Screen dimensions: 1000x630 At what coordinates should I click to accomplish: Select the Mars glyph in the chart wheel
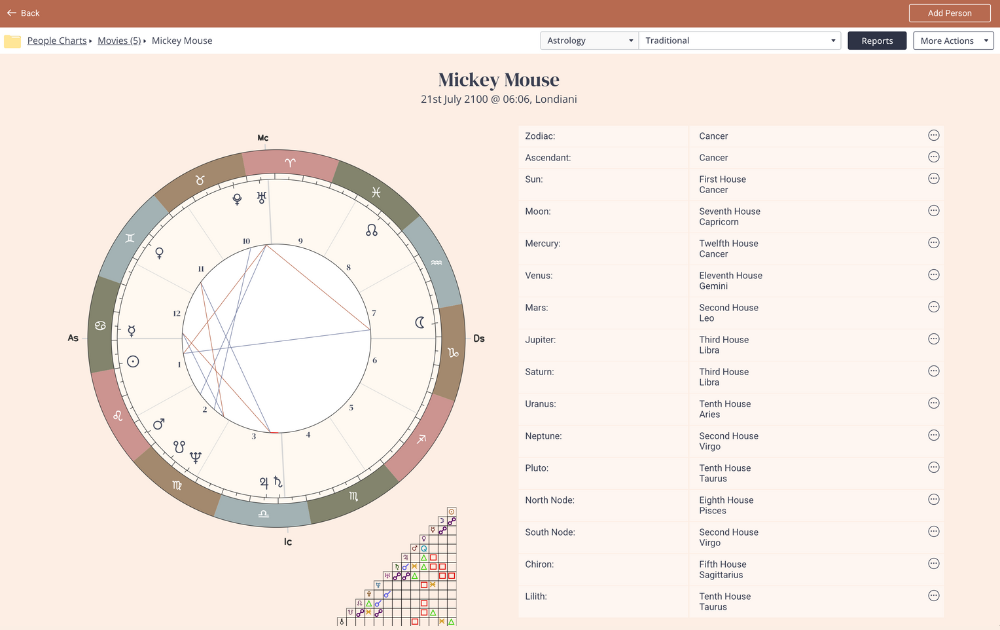159,424
